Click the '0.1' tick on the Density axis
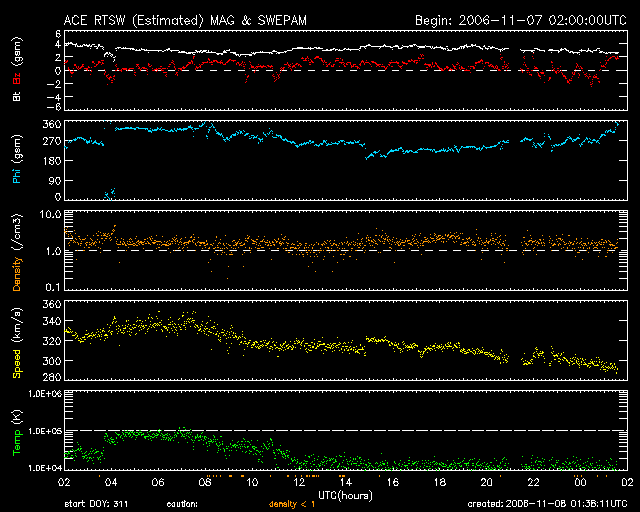 tap(53, 287)
